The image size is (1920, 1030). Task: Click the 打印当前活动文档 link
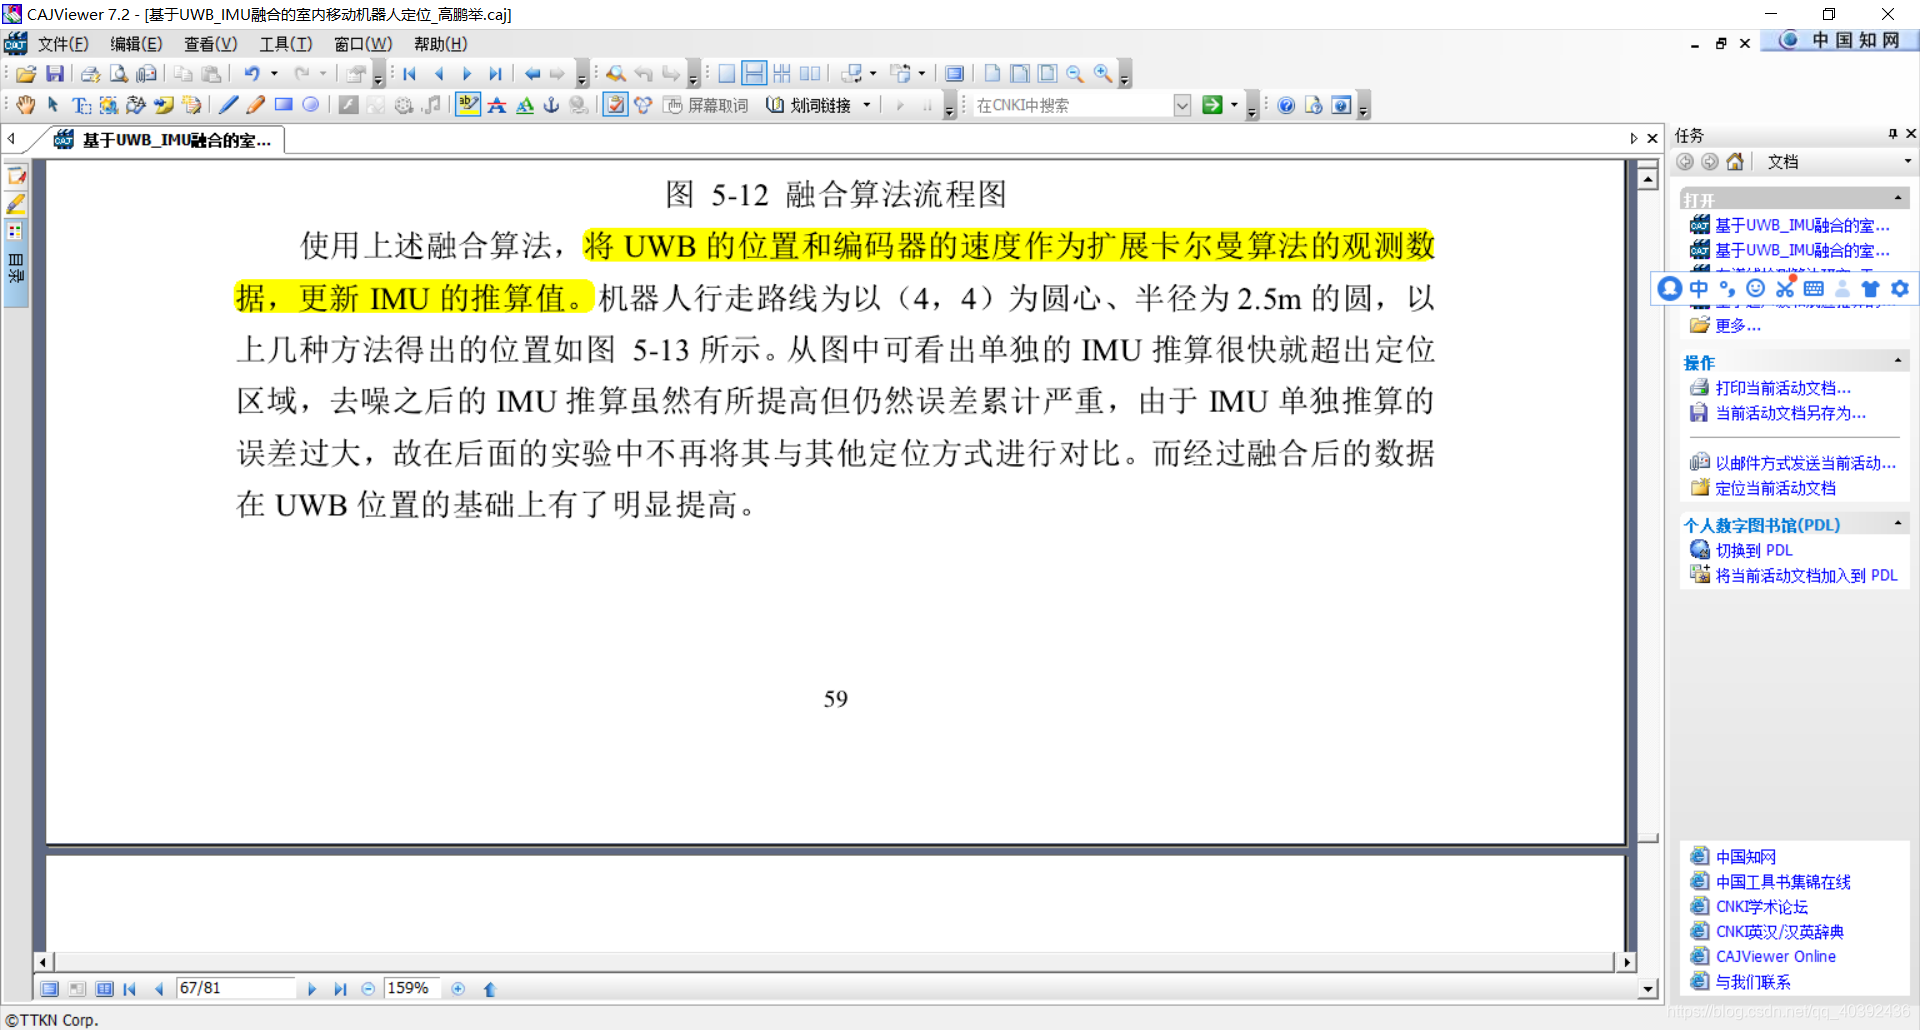[1783, 388]
